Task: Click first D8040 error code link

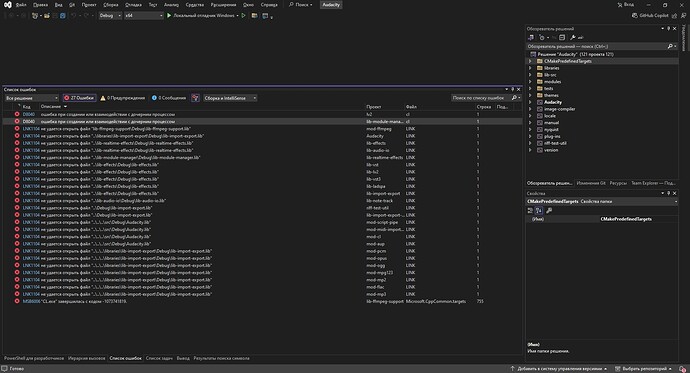Action: click(x=29, y=114)
